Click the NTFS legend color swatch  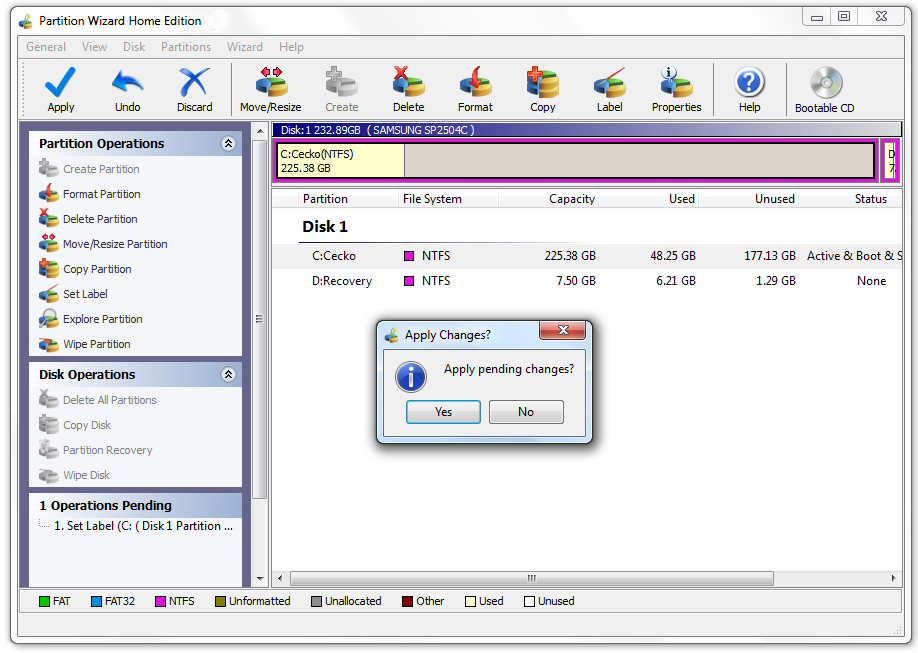[160, 601]
